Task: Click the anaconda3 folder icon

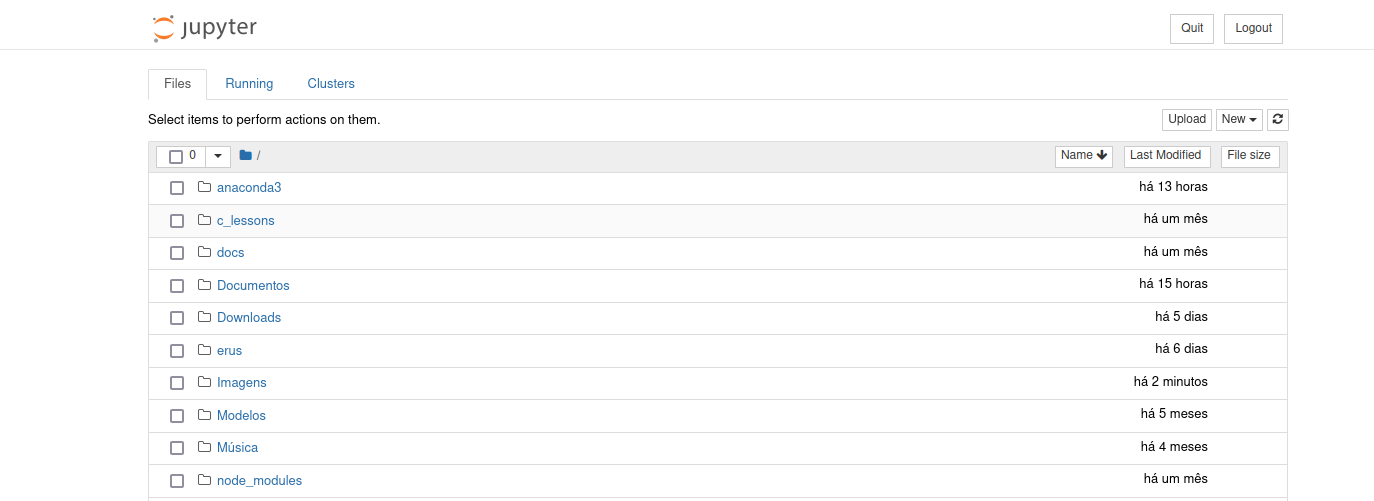Action: click(205, 187)
